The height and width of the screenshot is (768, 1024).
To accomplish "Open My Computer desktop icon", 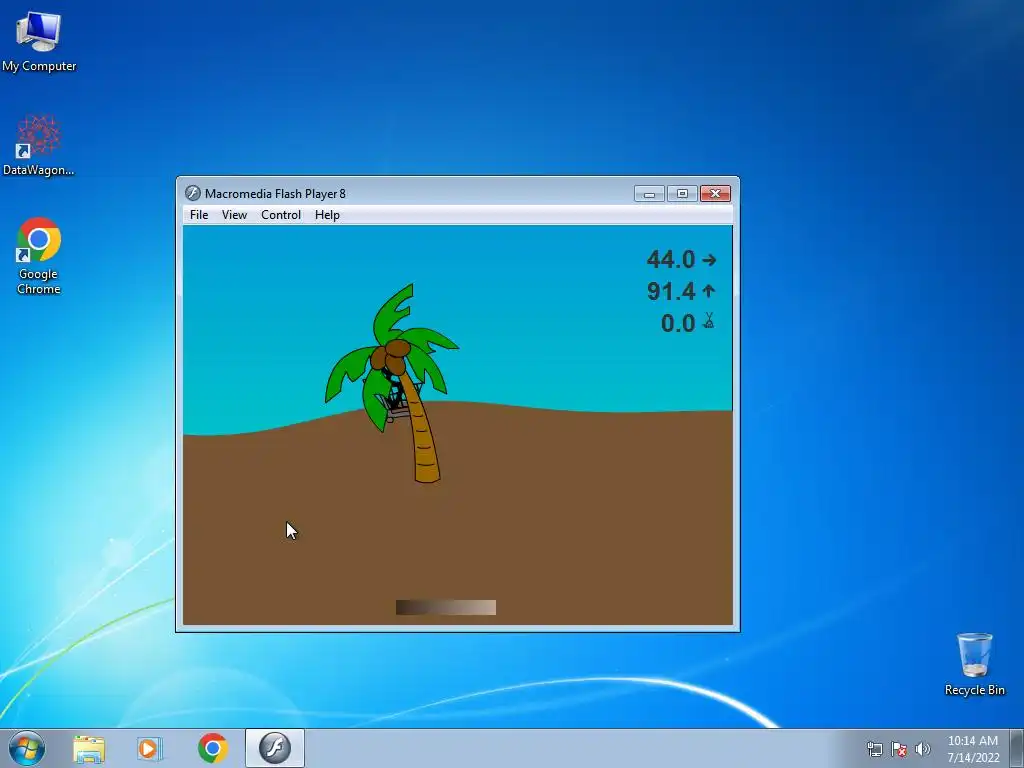I will (39, 42).
